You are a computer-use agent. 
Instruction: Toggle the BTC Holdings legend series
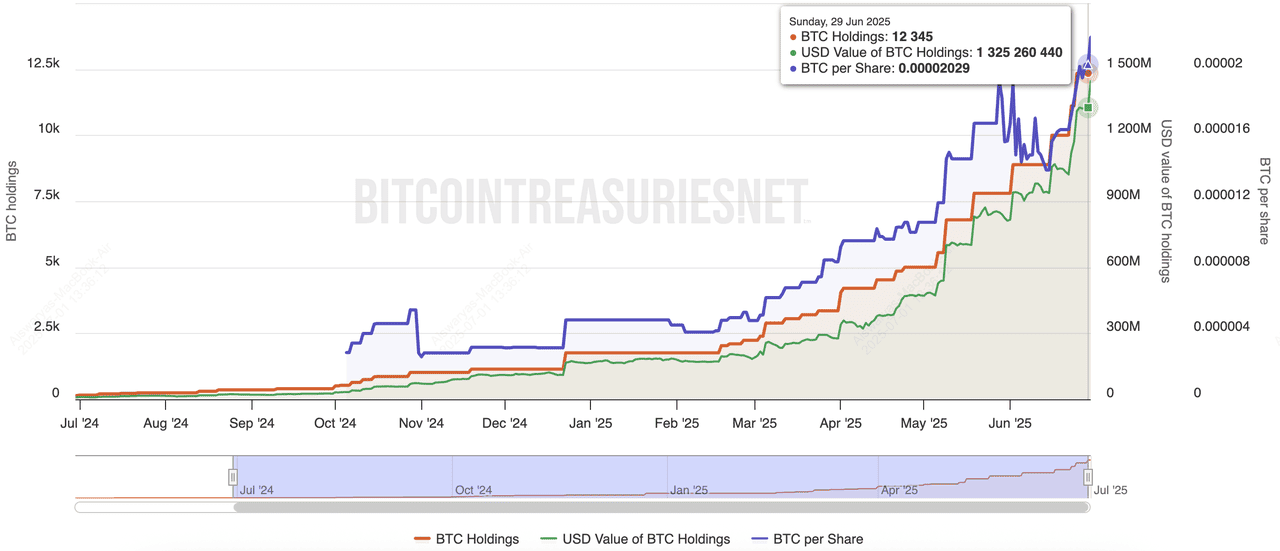[x=467, y=539]
